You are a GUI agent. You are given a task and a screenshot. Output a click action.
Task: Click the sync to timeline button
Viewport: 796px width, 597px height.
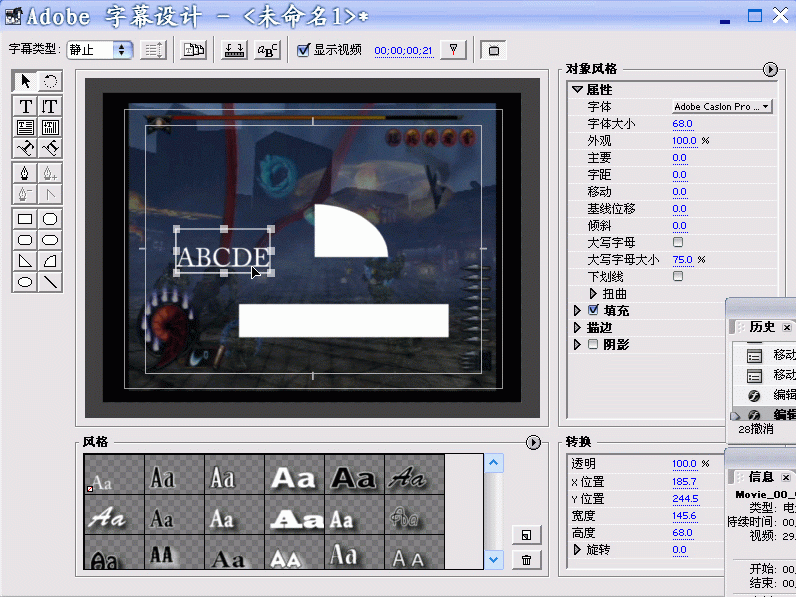coord(453,50)
